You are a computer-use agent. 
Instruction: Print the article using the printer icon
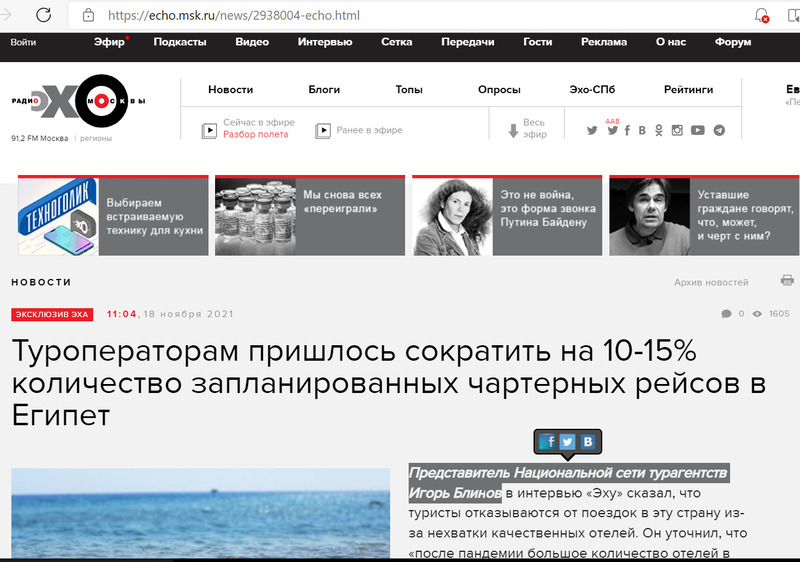coord(787,280)
